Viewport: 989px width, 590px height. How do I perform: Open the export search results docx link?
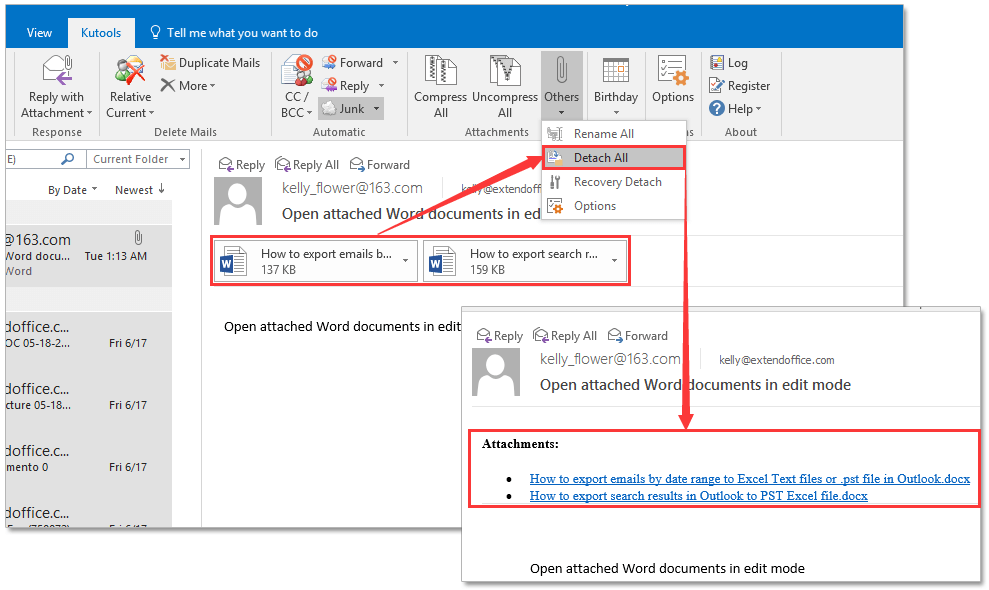[698, 496]
